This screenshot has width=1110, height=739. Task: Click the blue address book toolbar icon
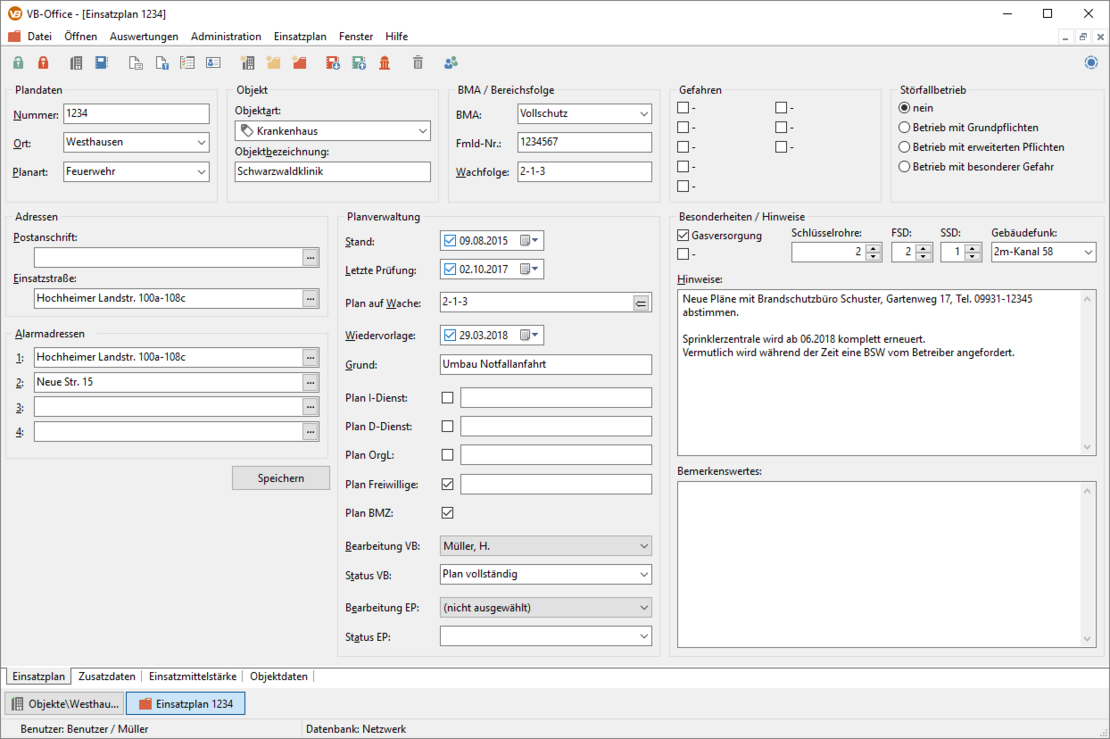[x=101, y=63]
